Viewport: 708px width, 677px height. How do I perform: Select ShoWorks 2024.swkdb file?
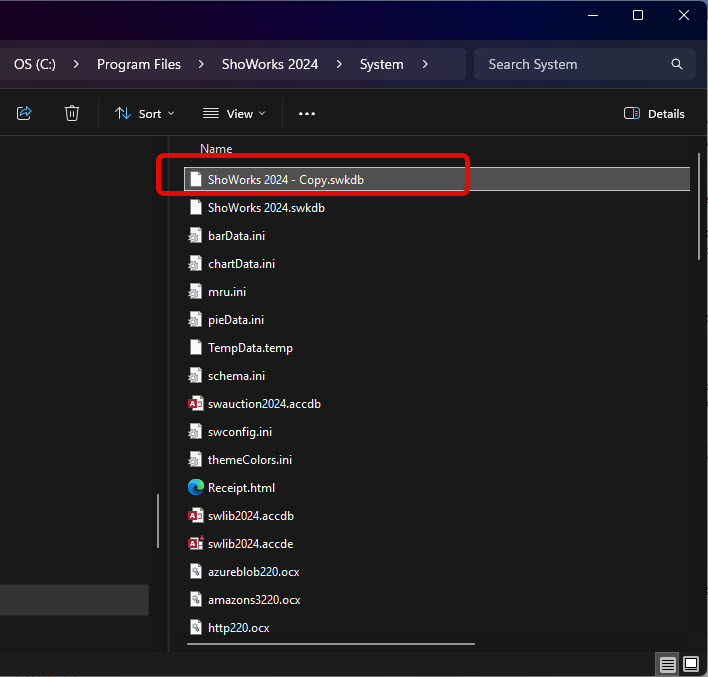pos(266,208)
